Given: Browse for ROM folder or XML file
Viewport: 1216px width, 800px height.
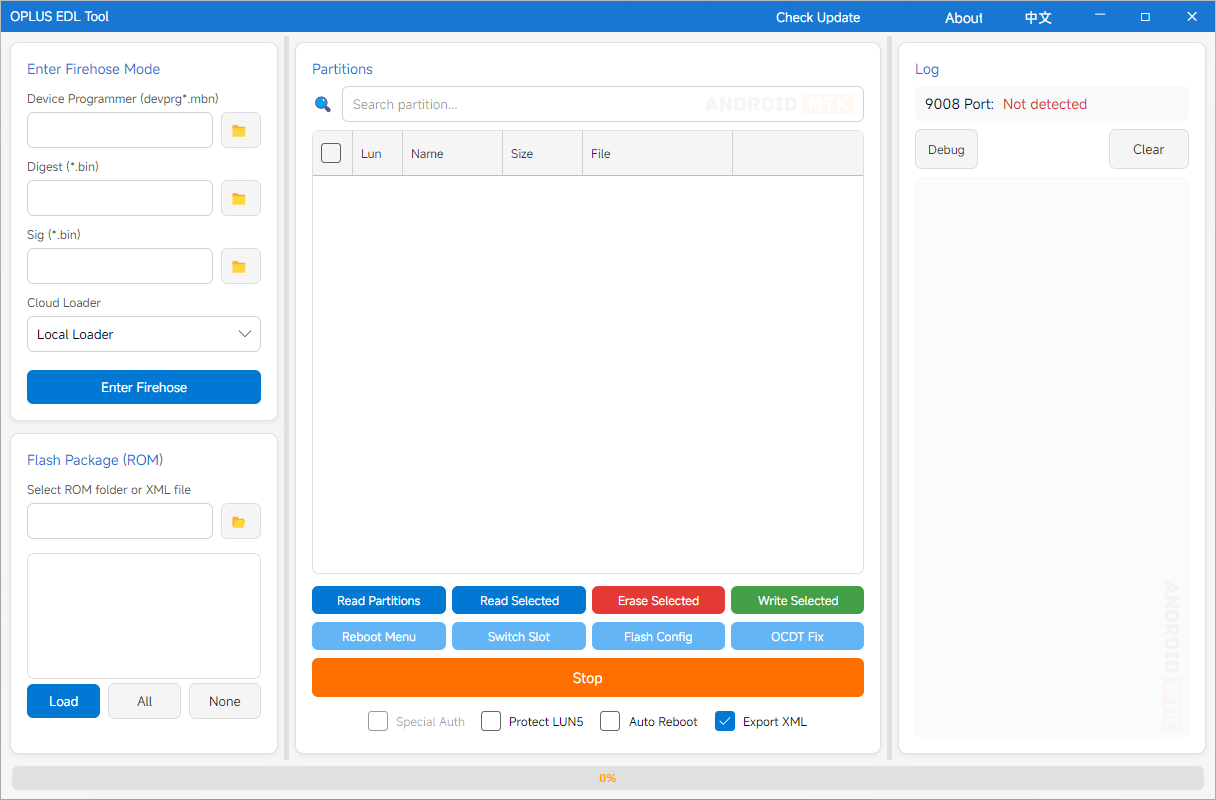Looking at the screenshot, I should click(x=240, y=521).
